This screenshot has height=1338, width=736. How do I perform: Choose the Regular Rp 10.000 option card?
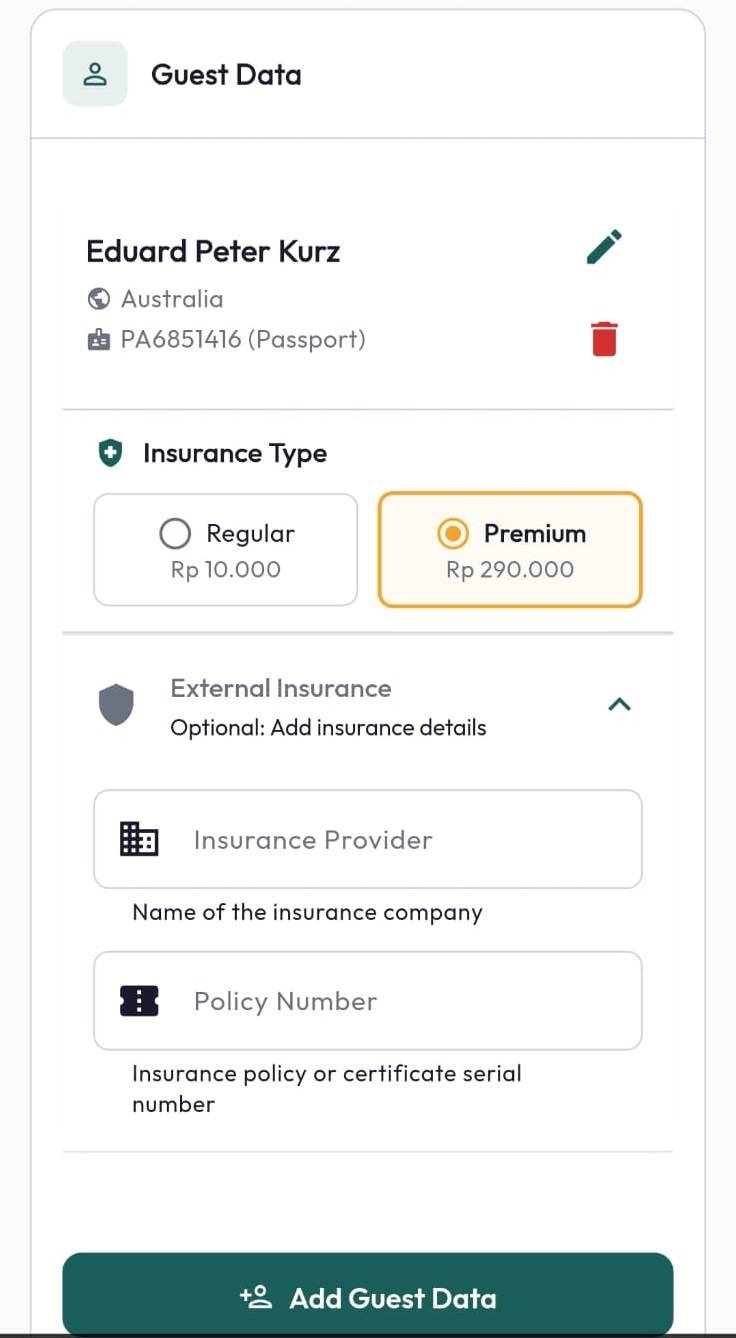pos(226,550)
